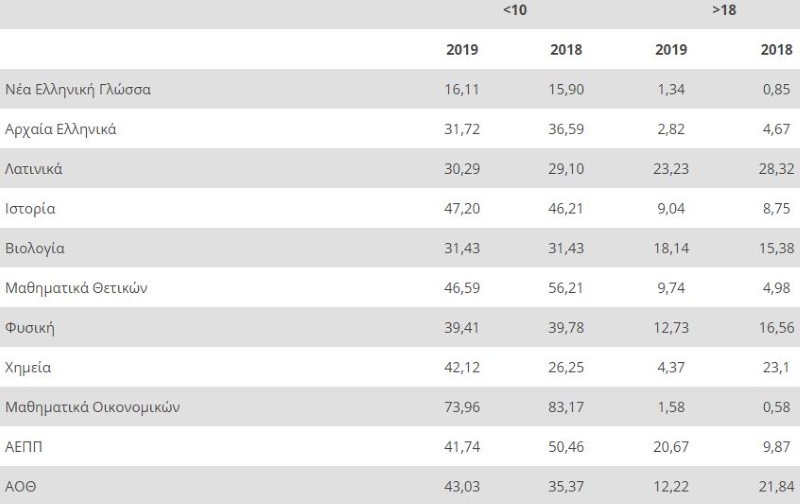Screen dimensions: 800x504
Task: Click the ΑΟΘ row label
Action: click(21, 486)
